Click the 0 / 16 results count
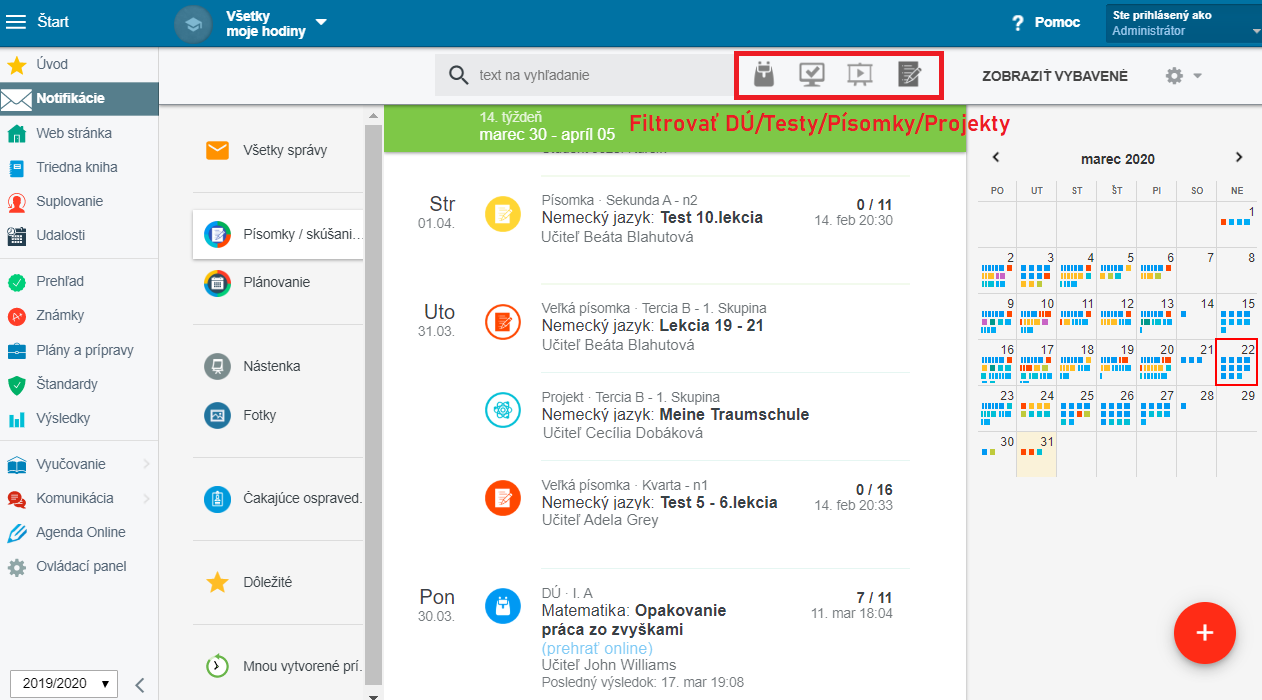 click(874, 489)
